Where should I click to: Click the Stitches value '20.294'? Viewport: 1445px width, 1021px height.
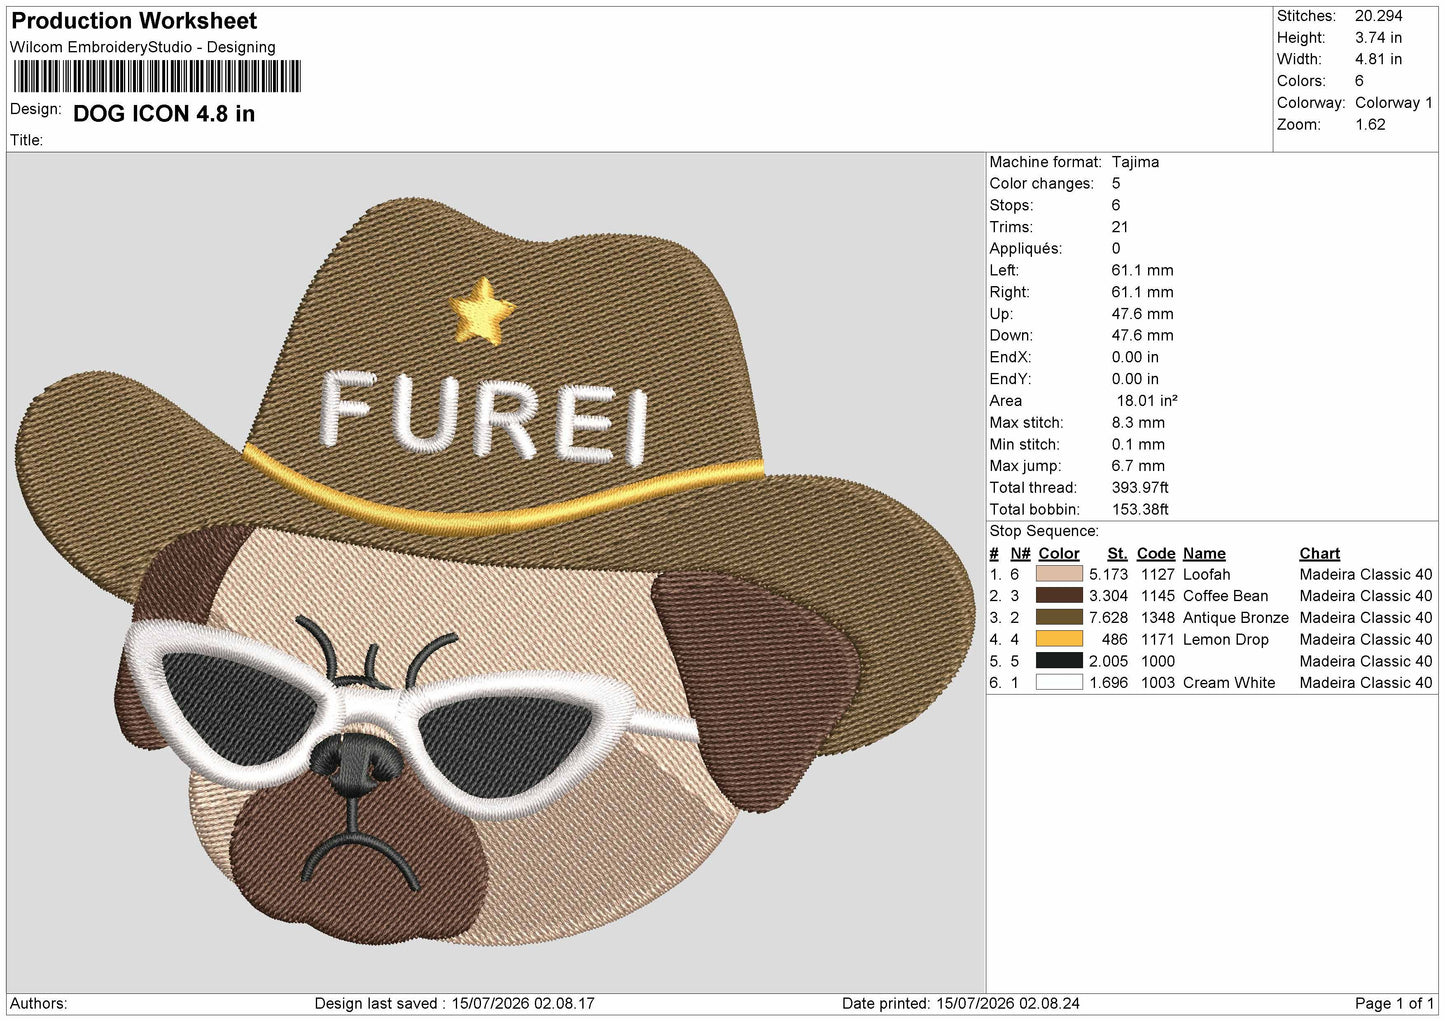pos(1379,16)
